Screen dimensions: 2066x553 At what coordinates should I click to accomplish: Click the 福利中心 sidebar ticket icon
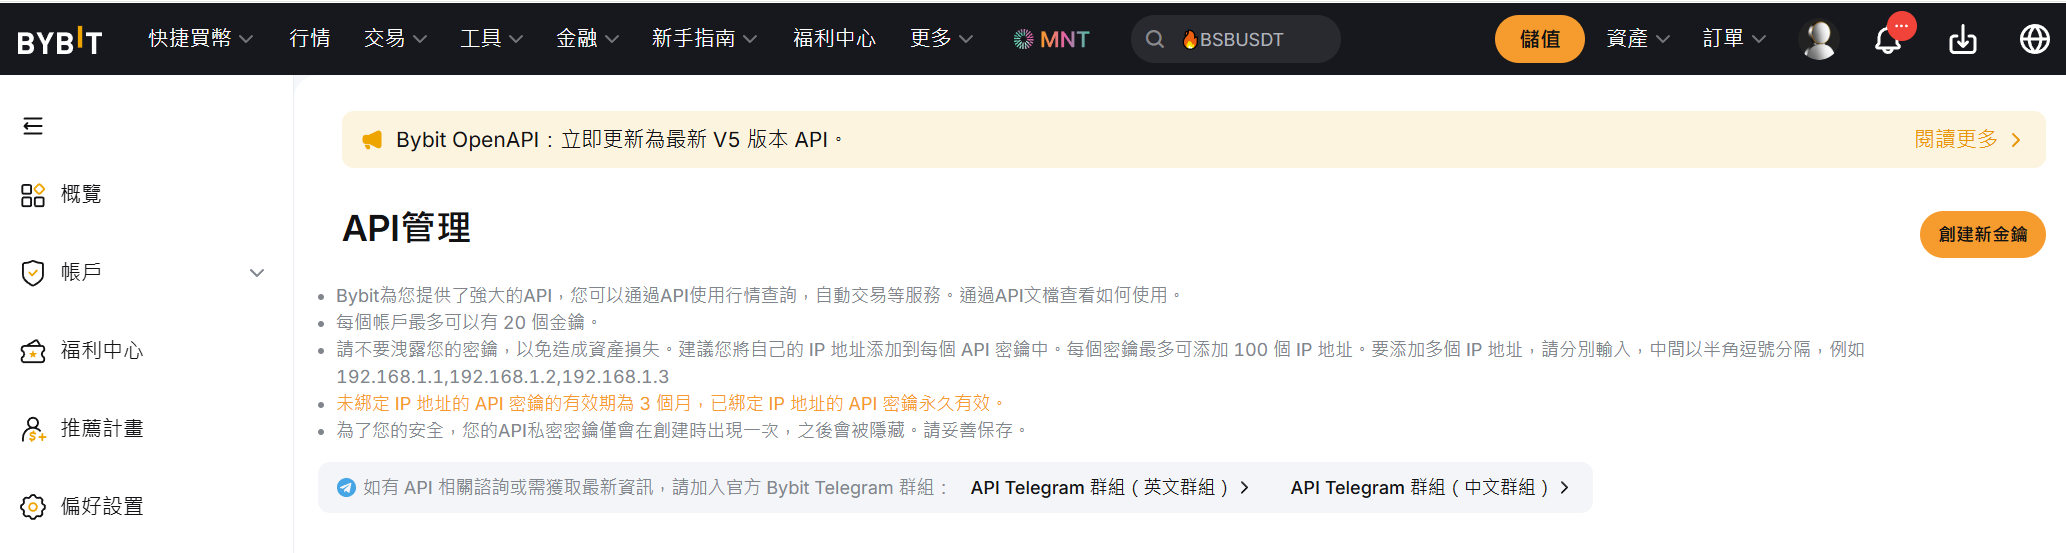33,351
